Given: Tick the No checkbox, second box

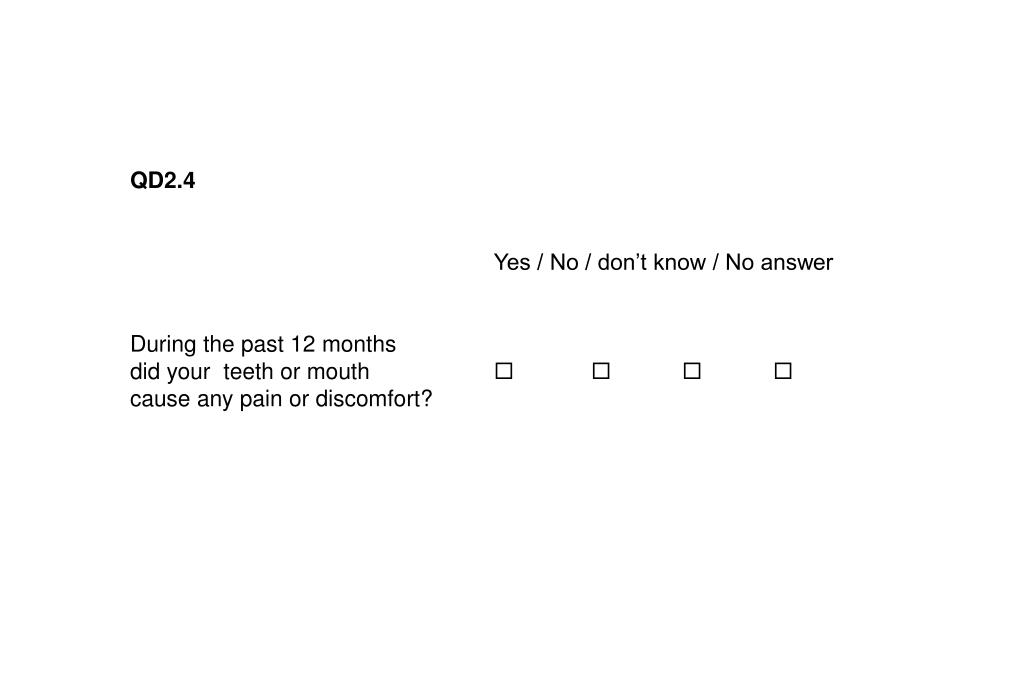Looking at the screenshot, I should coord(601,371).
